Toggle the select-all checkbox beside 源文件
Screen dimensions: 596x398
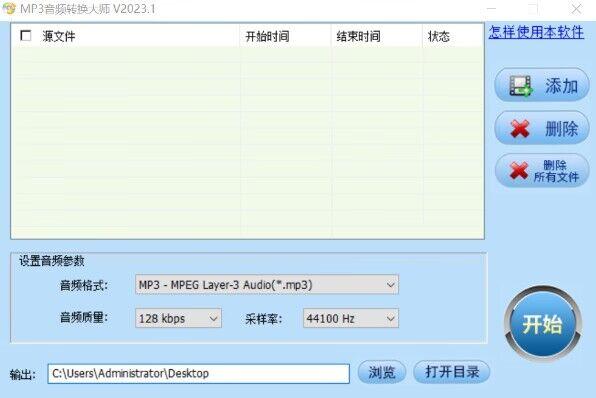pyautogui.click(x=26, y=36)
